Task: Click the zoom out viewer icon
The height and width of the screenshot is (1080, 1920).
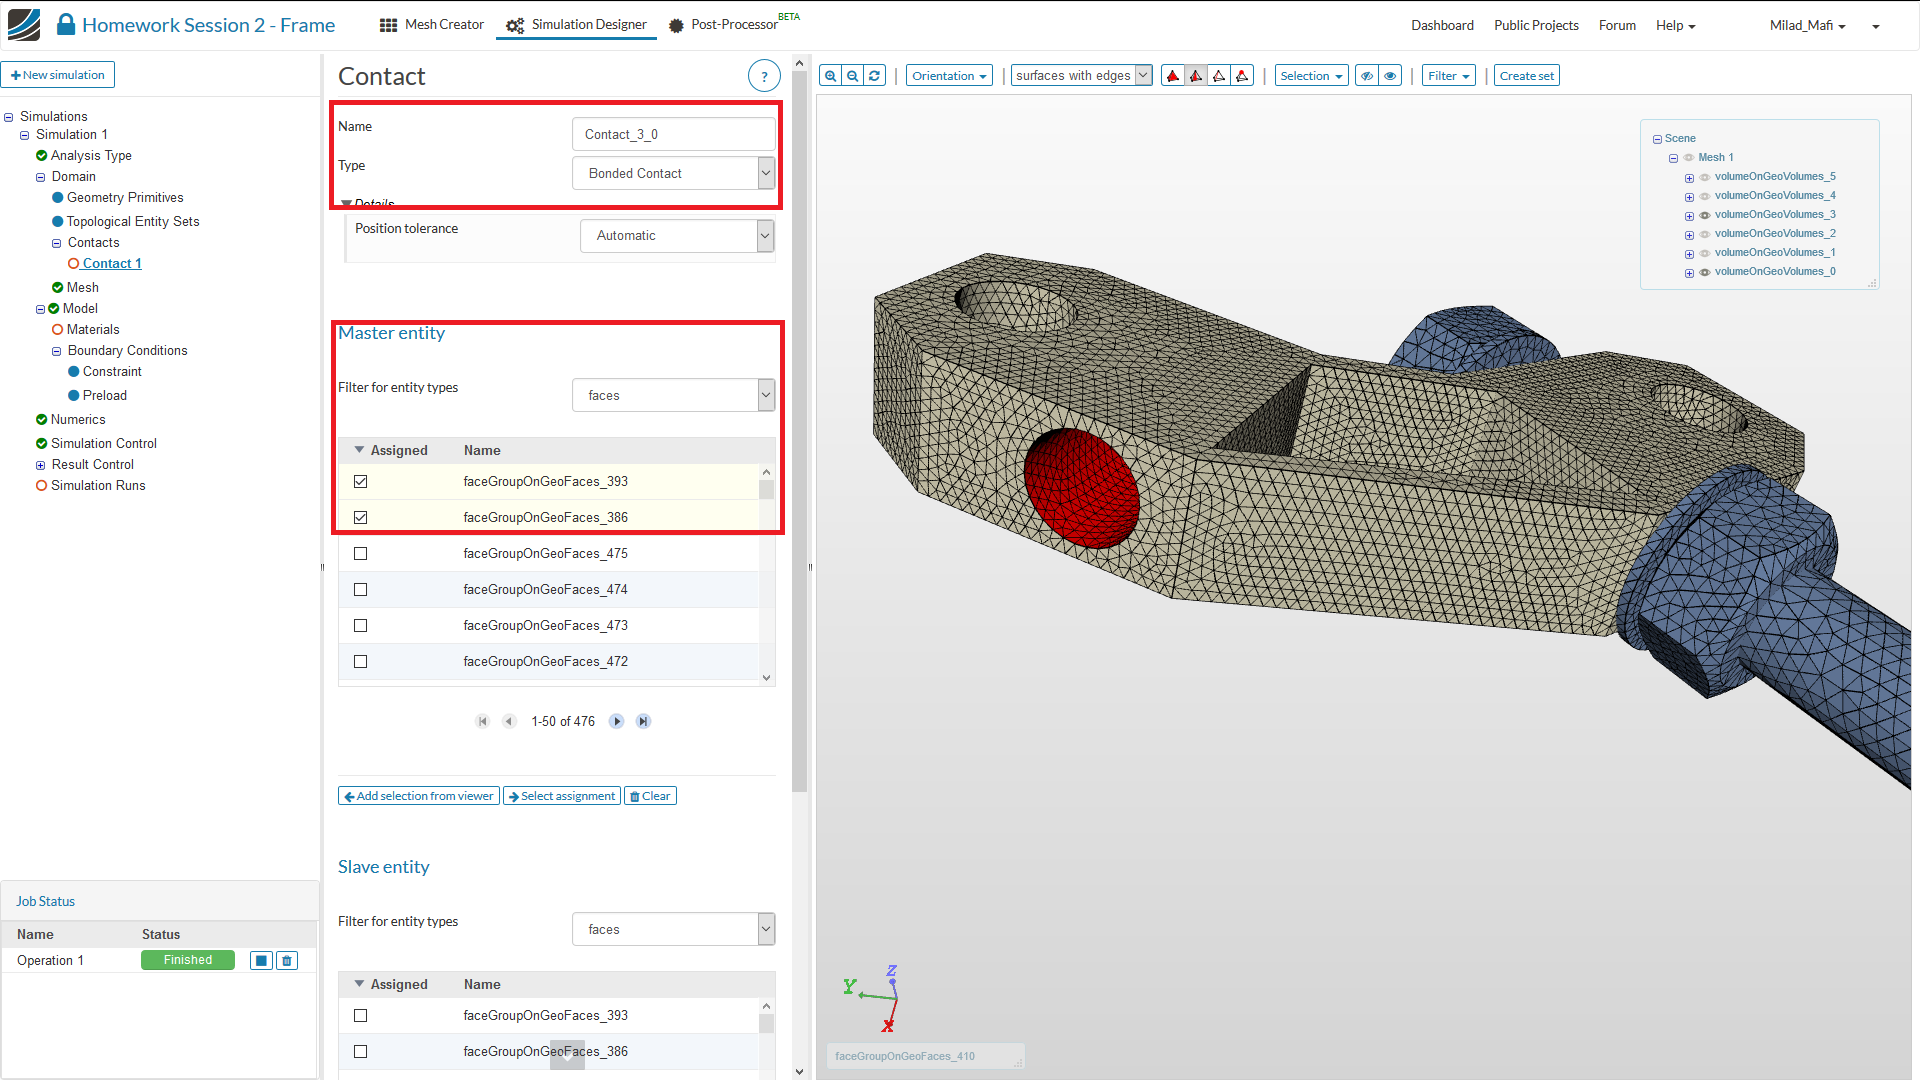Action: point(852,76)
